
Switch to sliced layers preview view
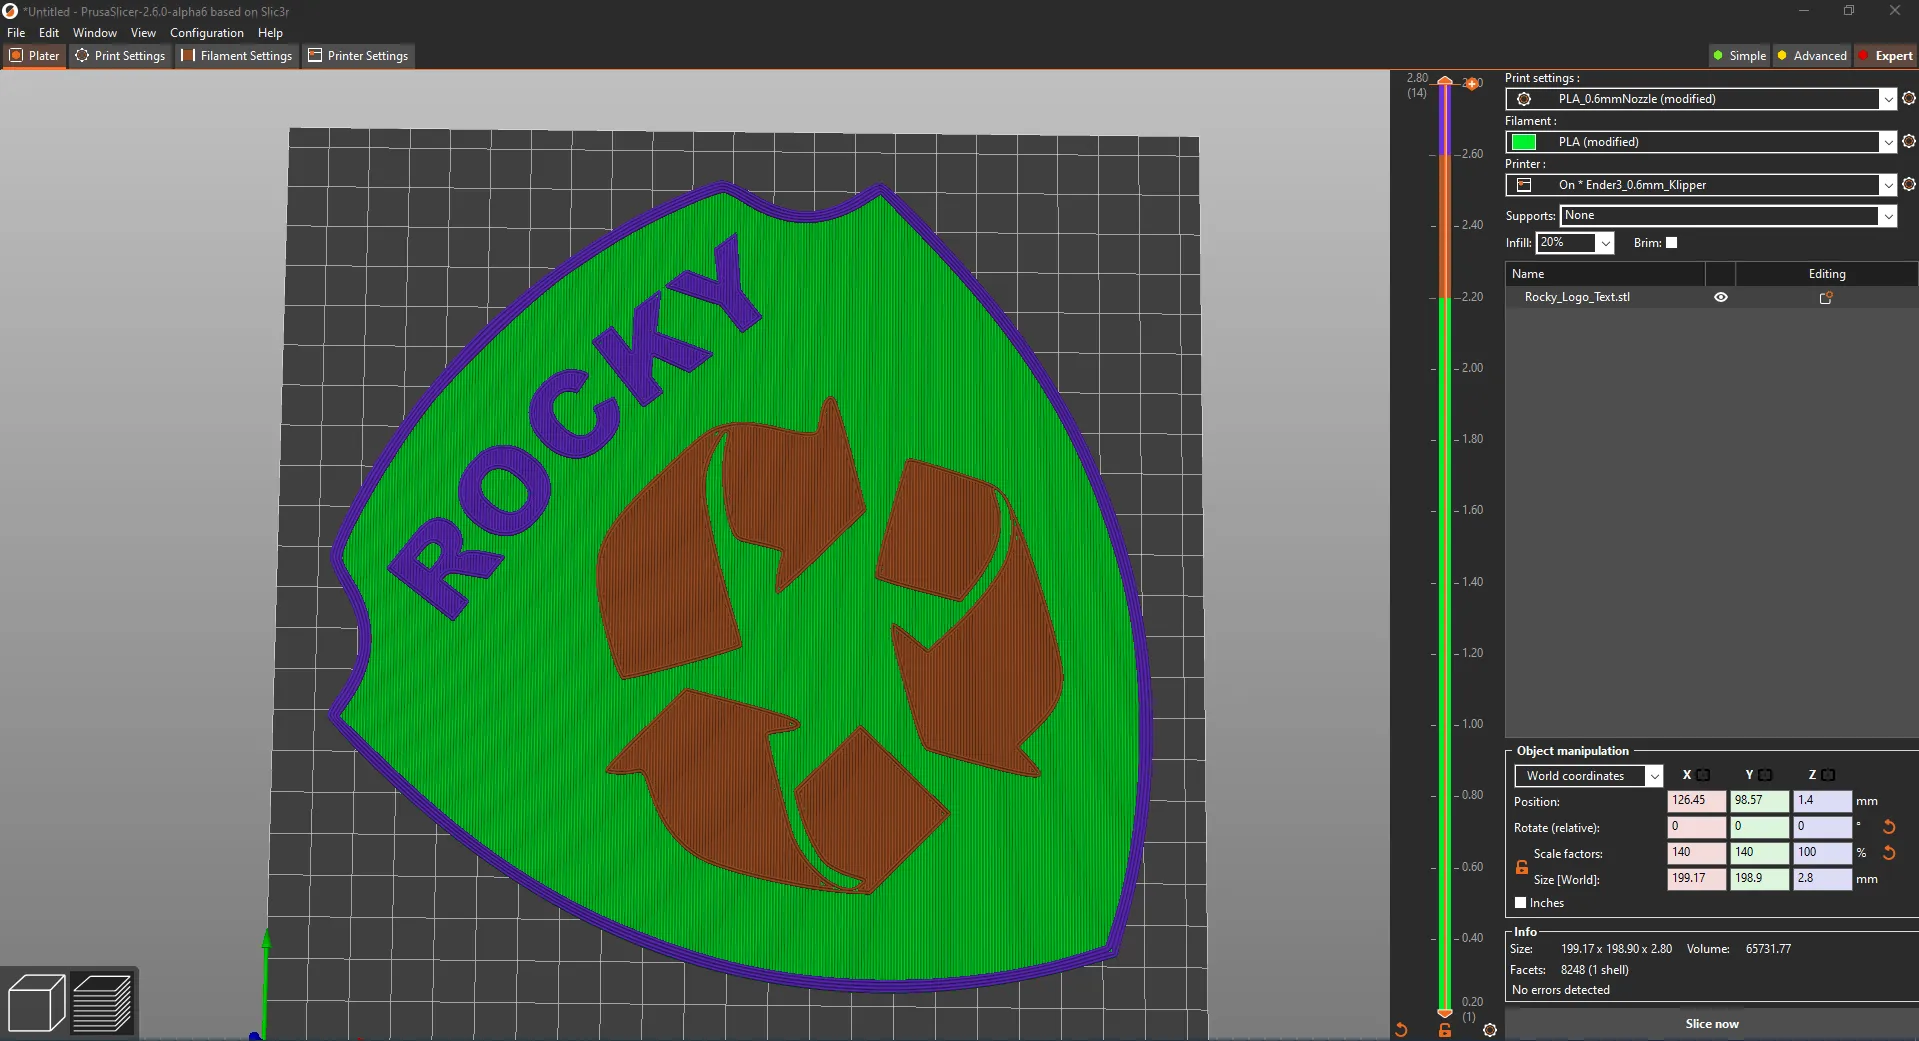[102, 1002]
